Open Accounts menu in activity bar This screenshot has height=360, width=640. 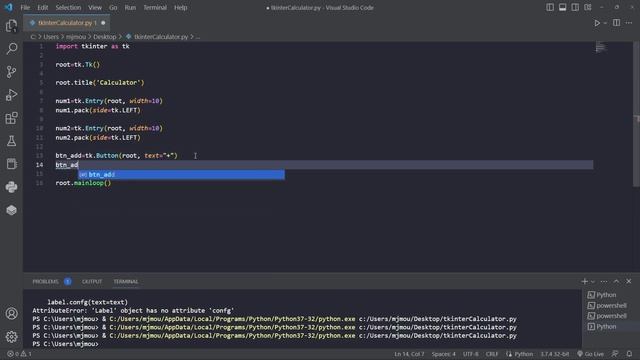[11, 313]
